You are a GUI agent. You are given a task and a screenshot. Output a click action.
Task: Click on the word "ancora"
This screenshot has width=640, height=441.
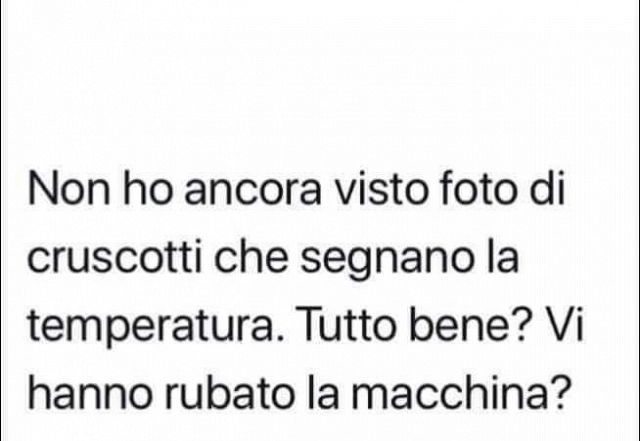coord(253,192)
